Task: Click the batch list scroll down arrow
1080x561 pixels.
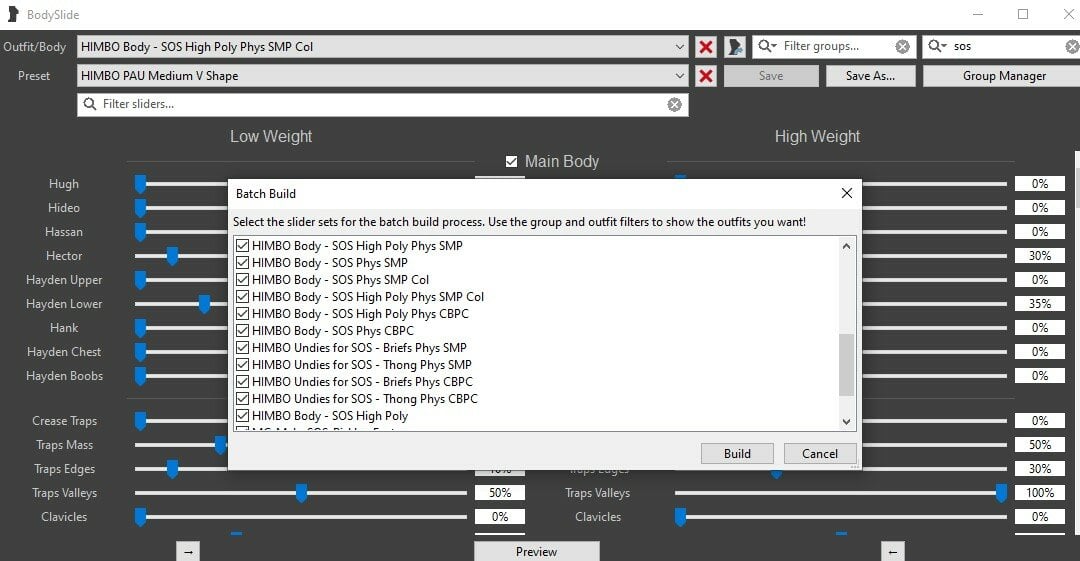Action: [x=847, y=422]
